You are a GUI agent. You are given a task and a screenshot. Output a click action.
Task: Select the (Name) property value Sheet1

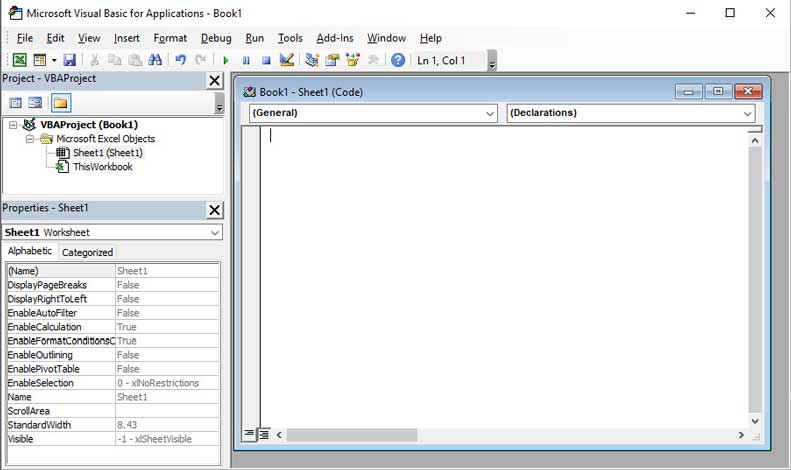[x=168, y=271]
